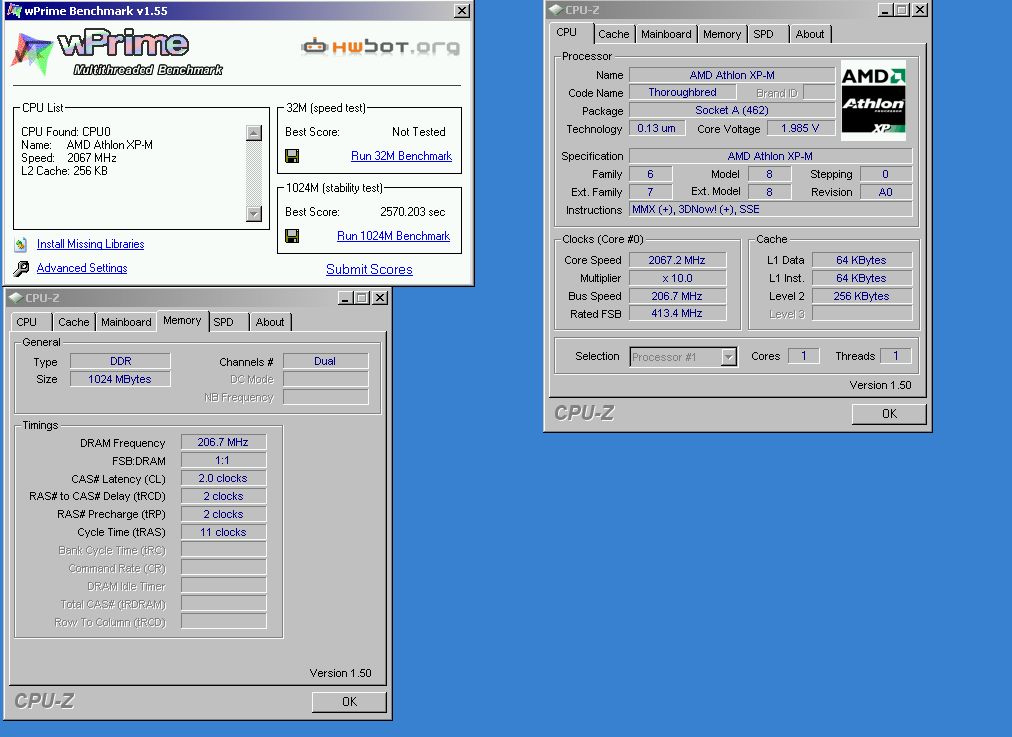This screenshot has height=737, width=1012.
Task: Click the Revision value A0
Action: click(886, 192)
